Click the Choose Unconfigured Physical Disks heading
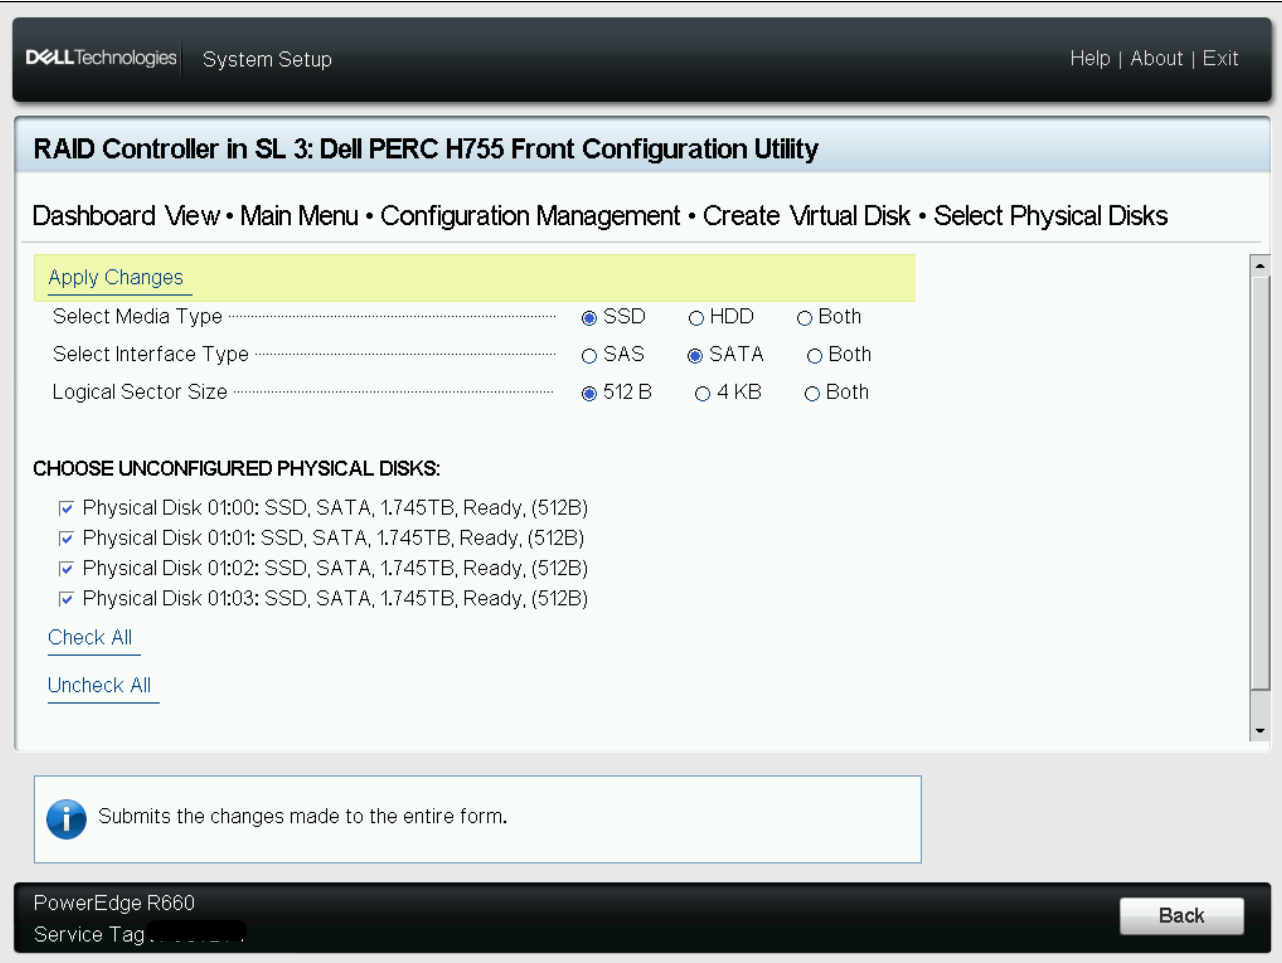This screenshot has width=1282, height=963. click(x=236, y=468)
